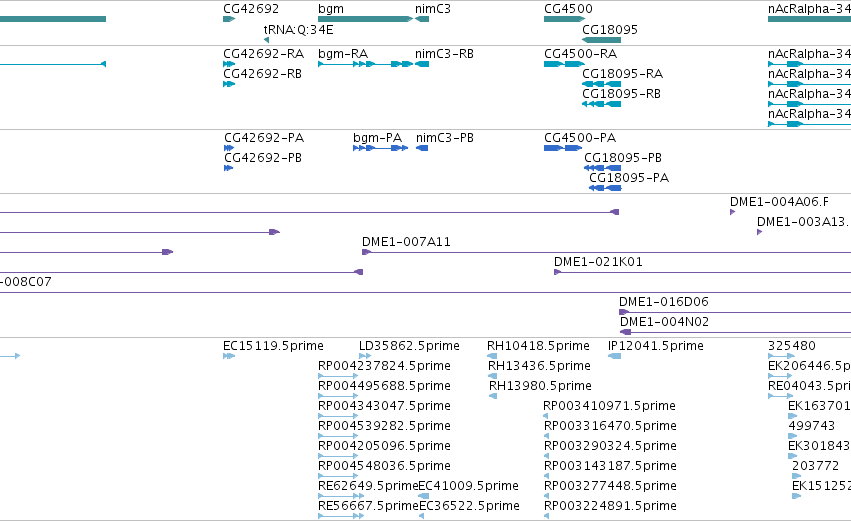
Task: Click the CG42692 gene label
Action: coord(251,9)
